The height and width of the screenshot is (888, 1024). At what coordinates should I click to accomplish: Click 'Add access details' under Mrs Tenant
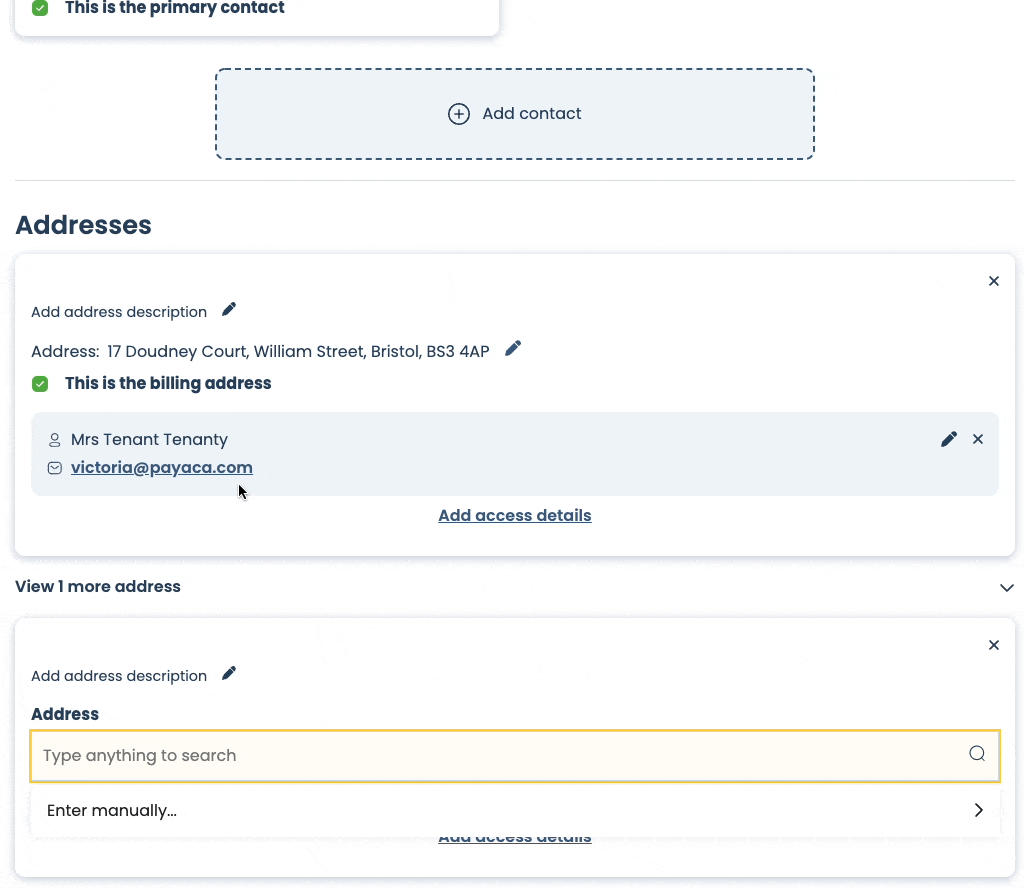coord(514,516)
